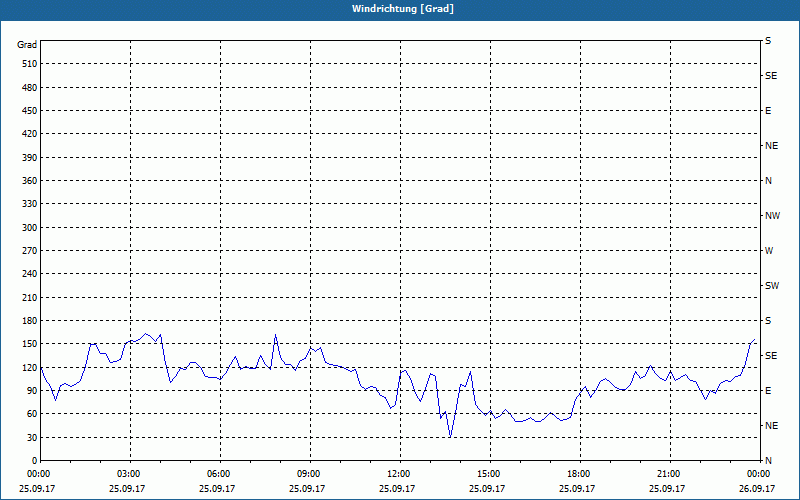Click the 21:00 time label
800x500 pixels.
coord(669,474)
